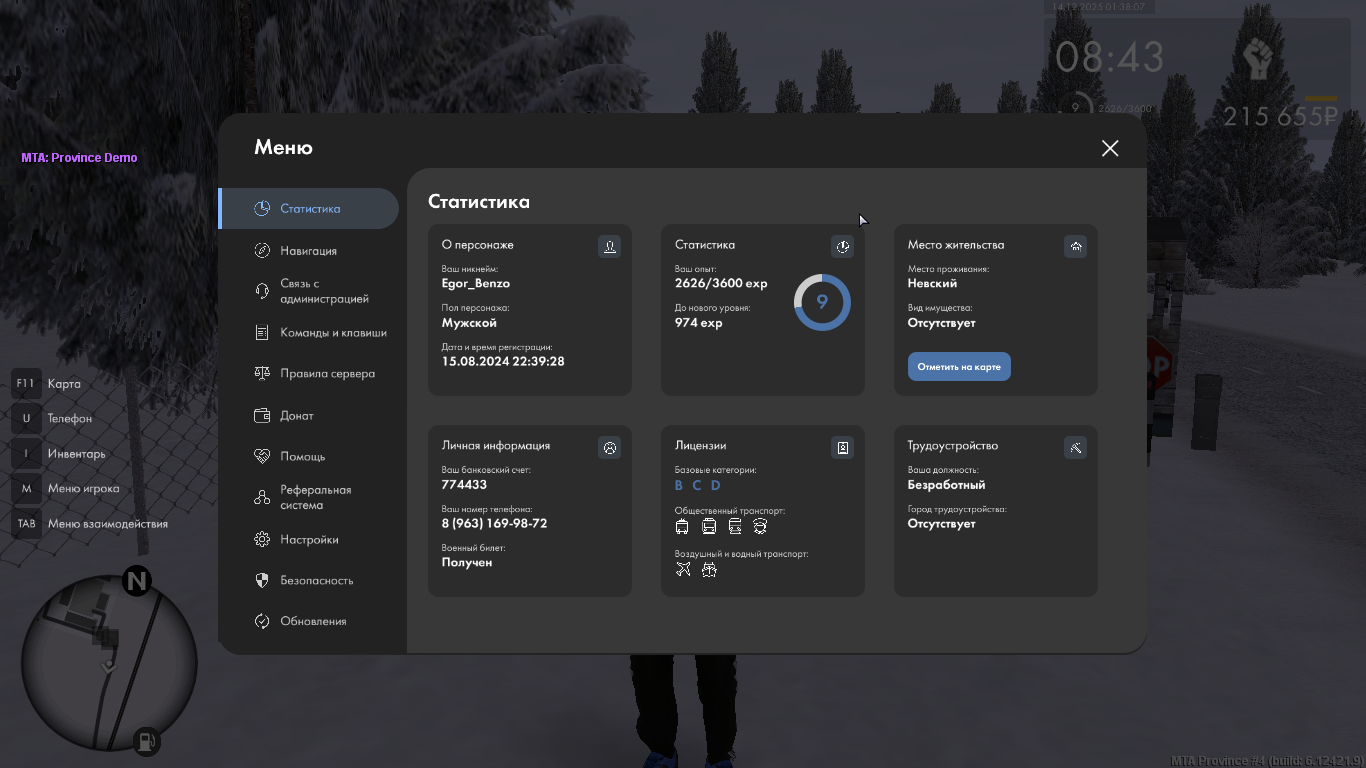Click the license badge icon in Лицензии card
Screen dimensions: 1366x768
coord(842,447)
